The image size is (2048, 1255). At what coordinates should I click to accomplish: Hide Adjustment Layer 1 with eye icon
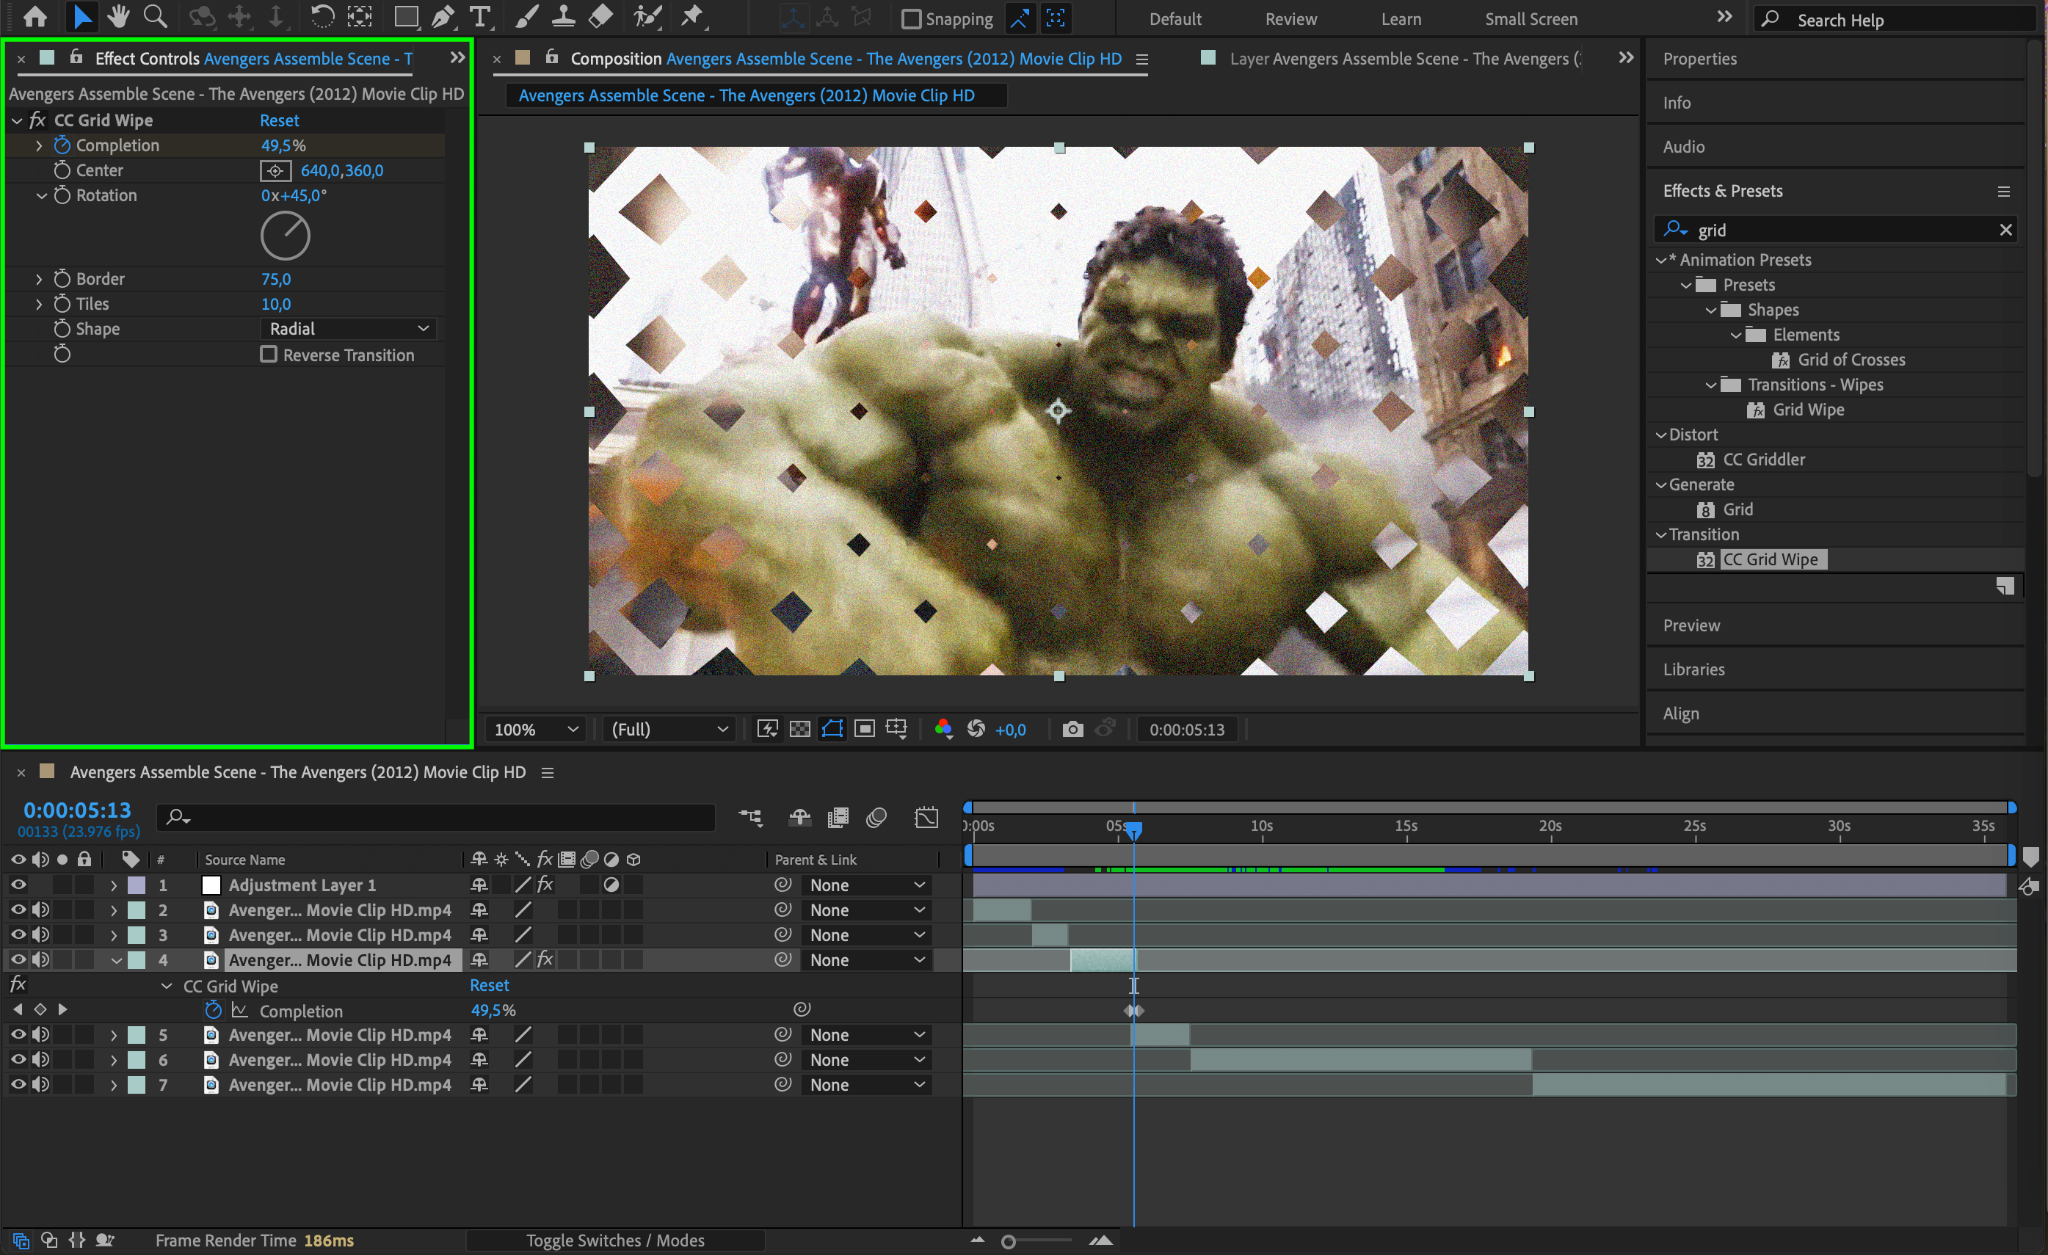(18, 885)
